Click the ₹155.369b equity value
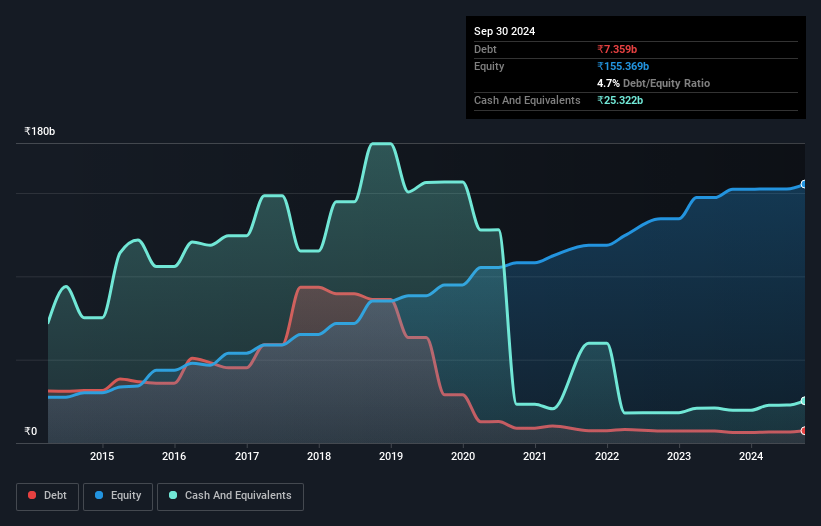 click(x=623, y=66)
